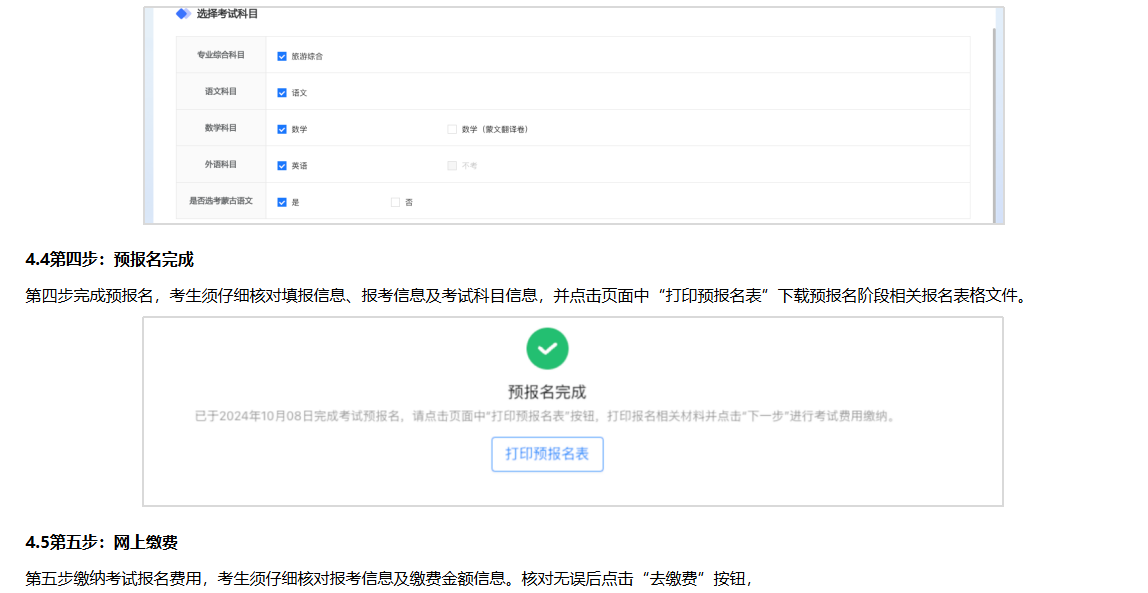Toggle the 英语 foreign language checkbox
The height and width of the screenshot is (593, 1148).
pos(282,165)
